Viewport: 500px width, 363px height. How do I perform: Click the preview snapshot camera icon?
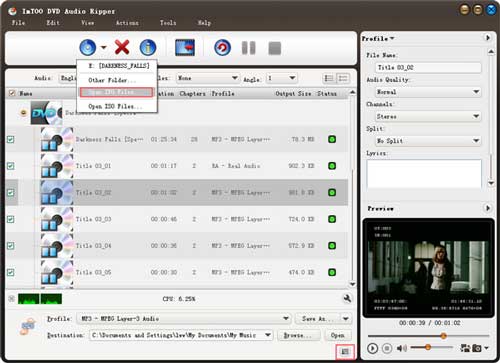[x=477, y=348]
